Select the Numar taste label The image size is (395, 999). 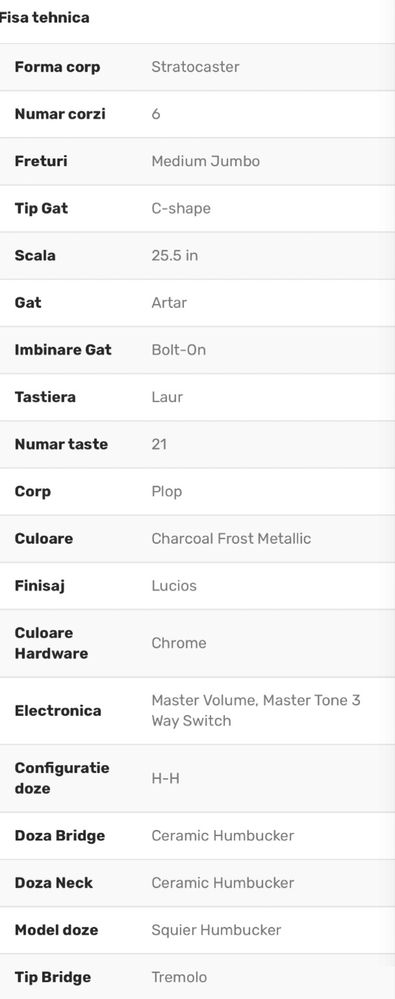click(61, 444)
